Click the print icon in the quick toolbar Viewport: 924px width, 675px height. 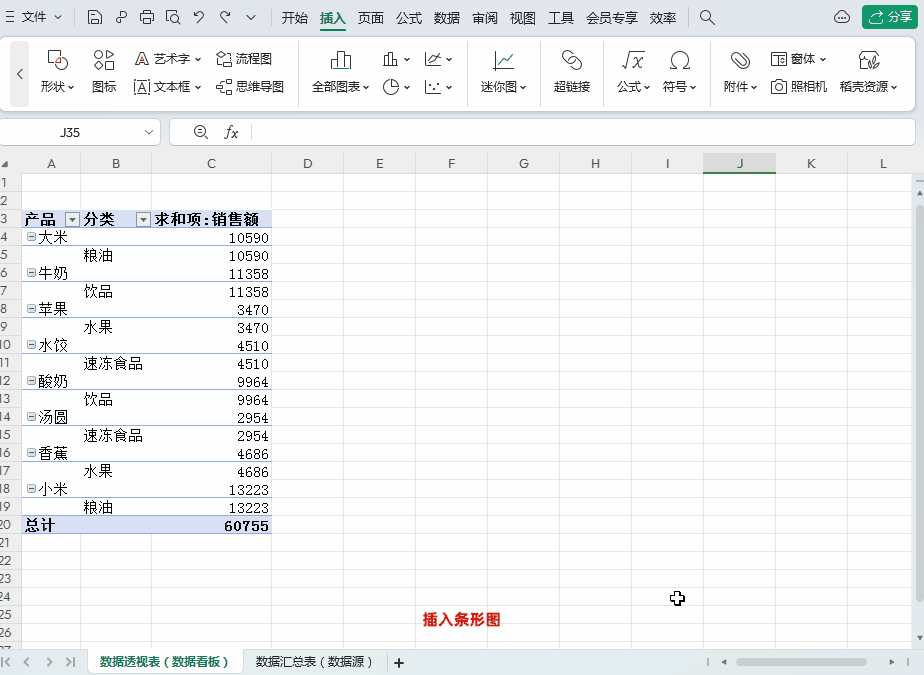click(x=147, y=18)
